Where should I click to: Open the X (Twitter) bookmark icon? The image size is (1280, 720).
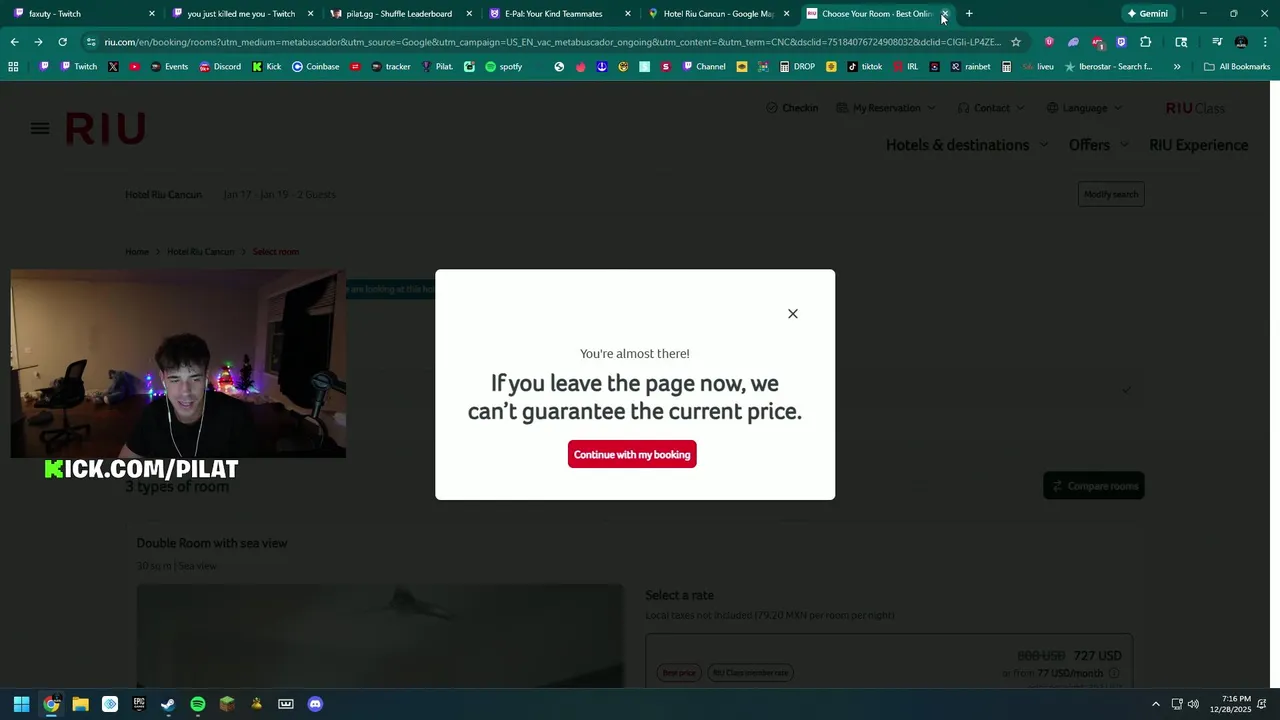(x=113, y=67)
